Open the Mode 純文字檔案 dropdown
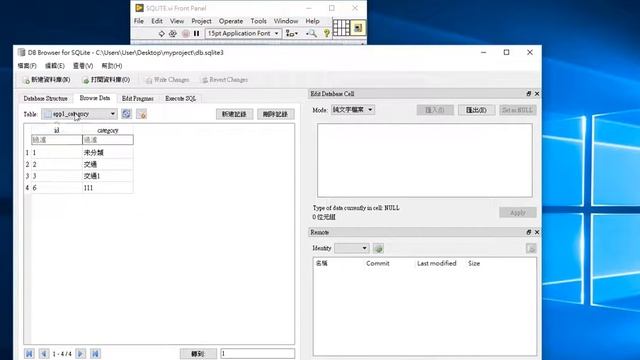Image resolution: width=640 pixels, height=360 pixels. [x=353, y=110]
